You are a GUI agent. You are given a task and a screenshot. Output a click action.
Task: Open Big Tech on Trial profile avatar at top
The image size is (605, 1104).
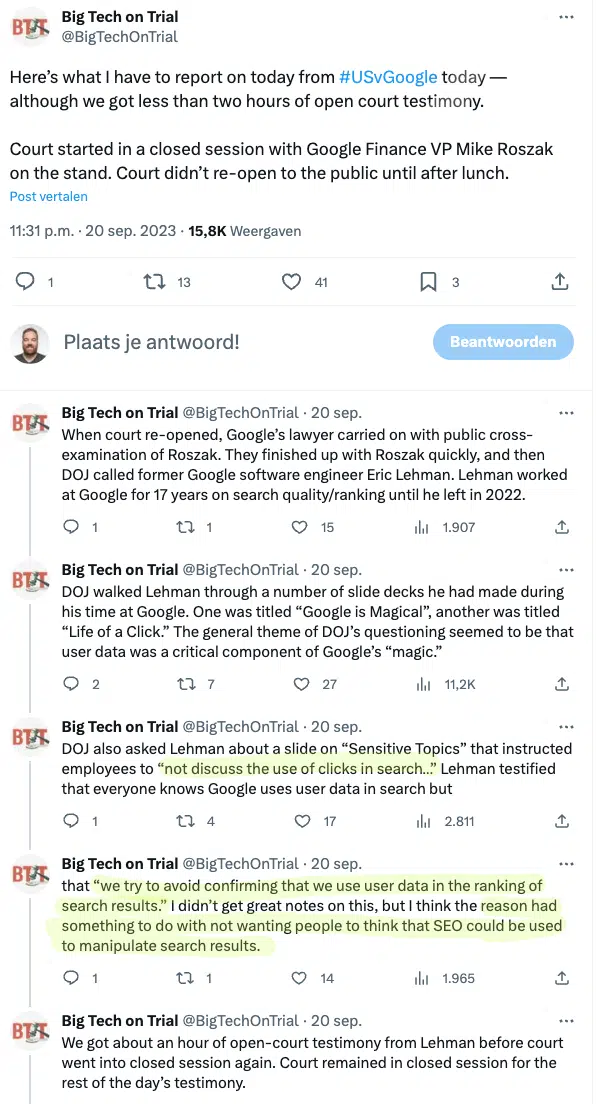tap(30, 27)
